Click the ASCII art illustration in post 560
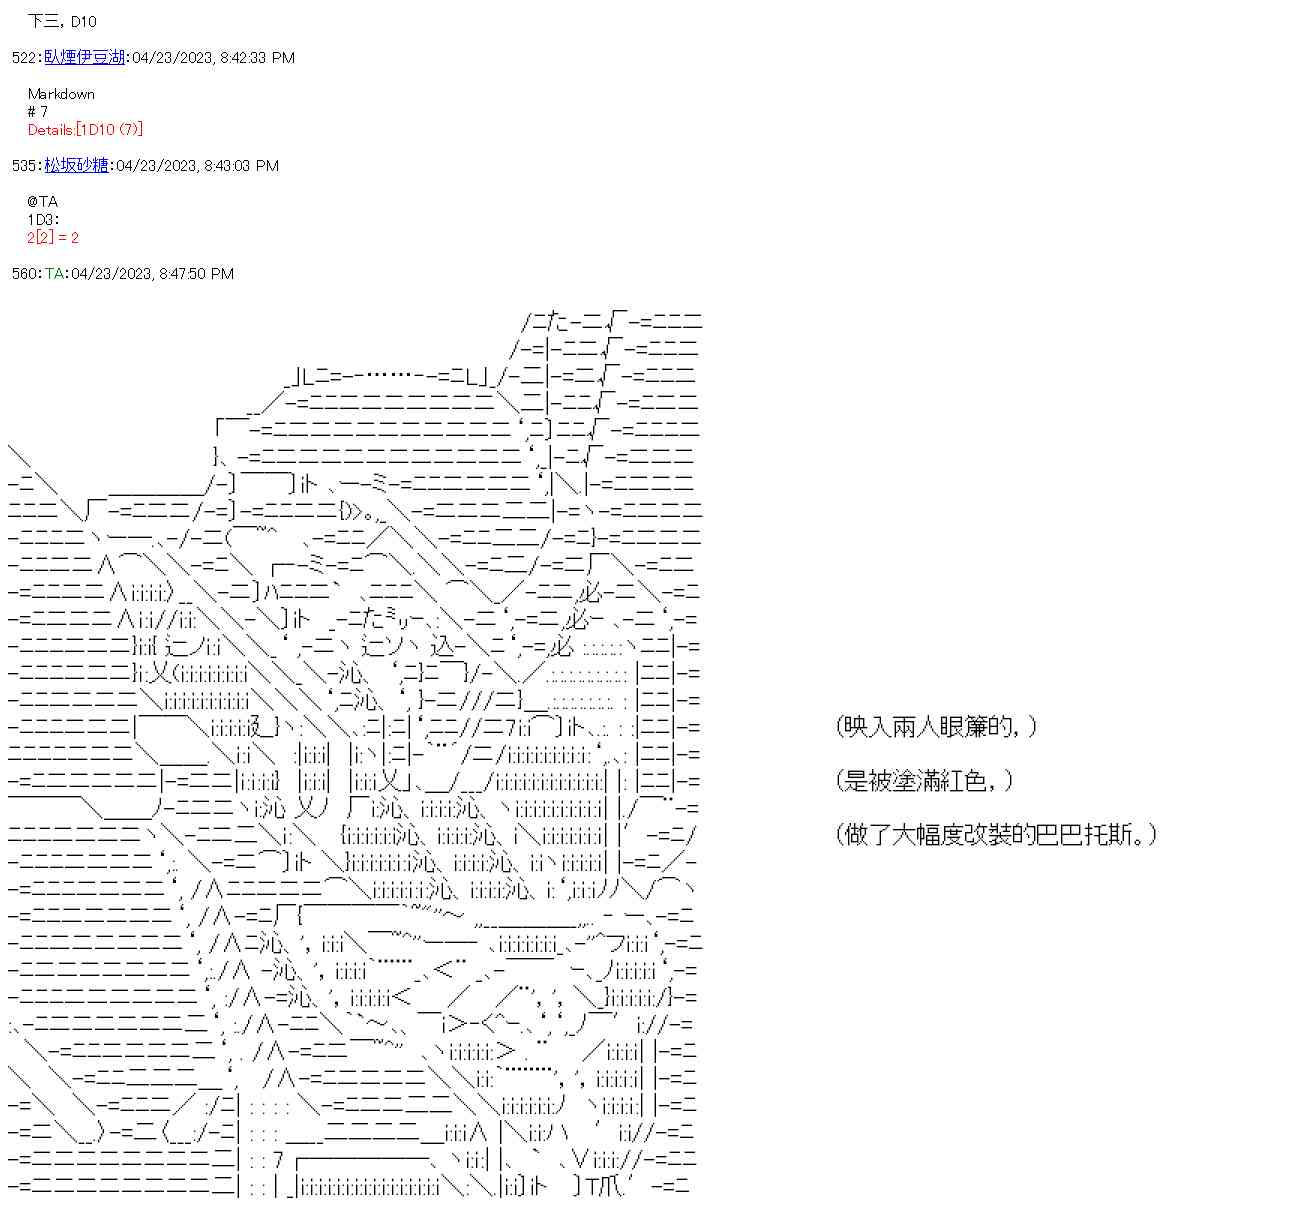The image size is (1300, 1230). (355, 750)
